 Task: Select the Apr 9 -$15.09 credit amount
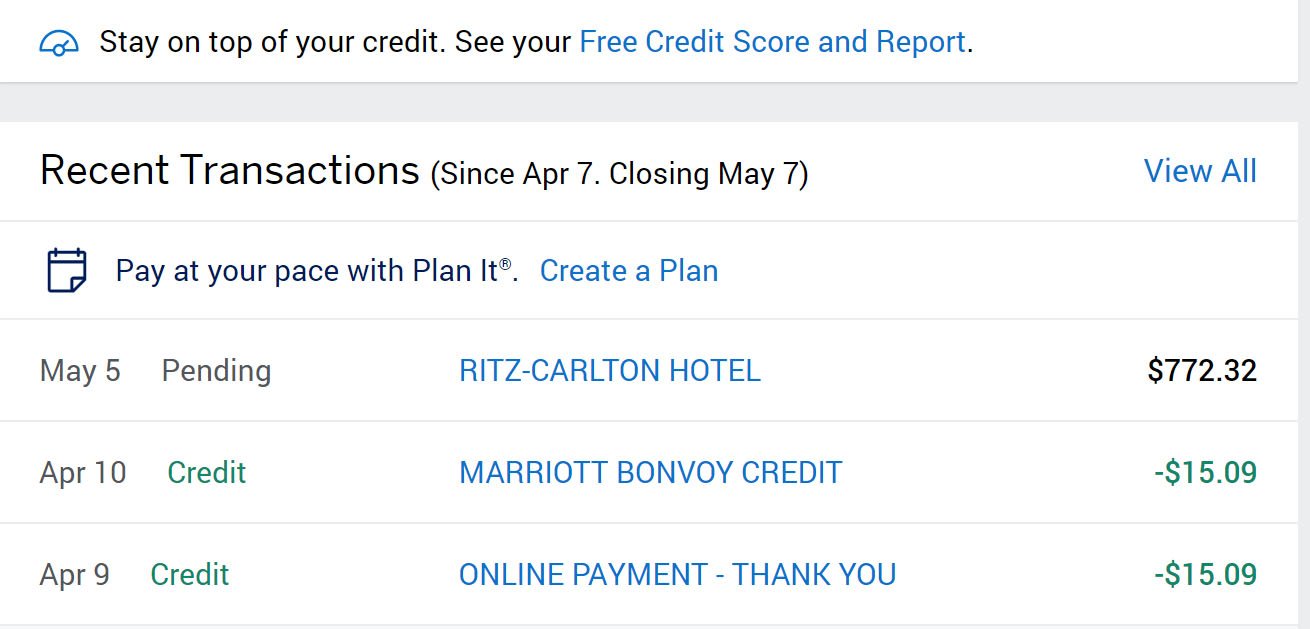pyautogui.click(x=1205, y=574)
